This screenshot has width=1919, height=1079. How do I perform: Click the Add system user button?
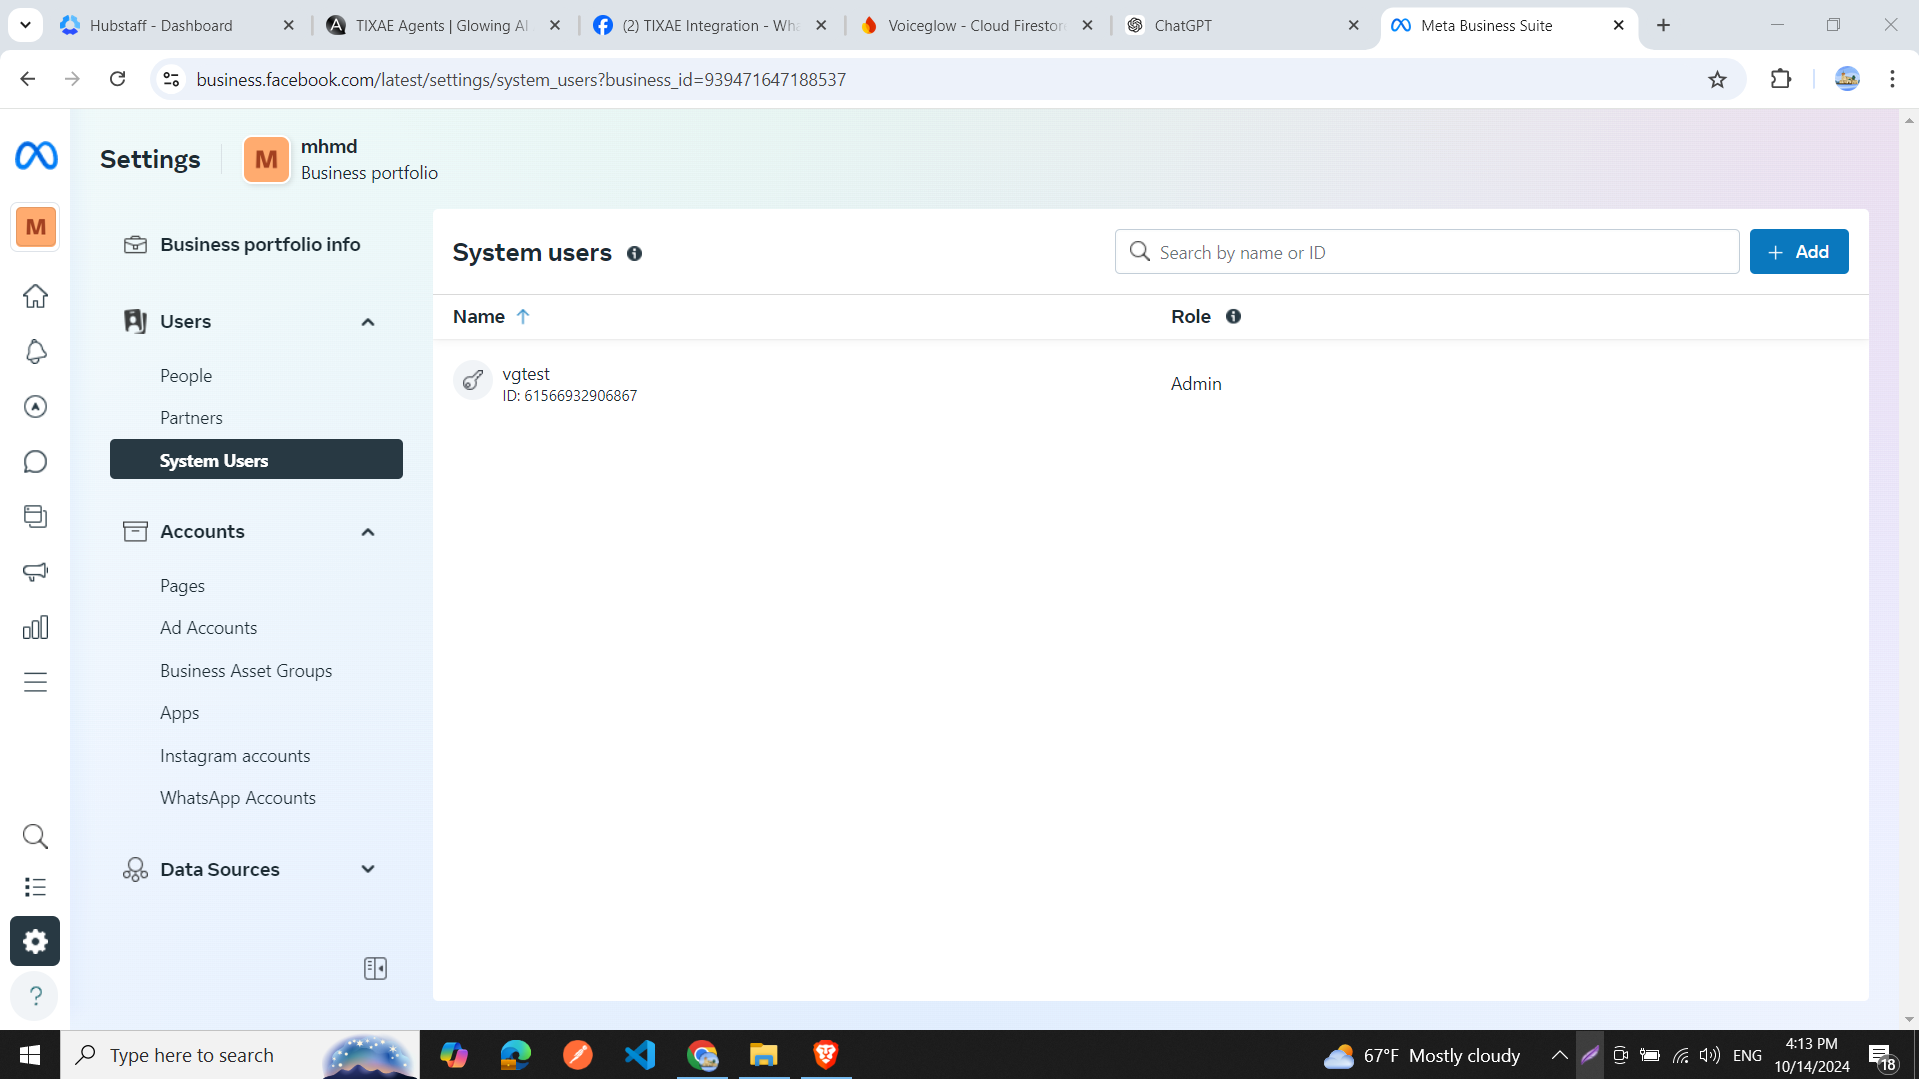point(1798,251)
